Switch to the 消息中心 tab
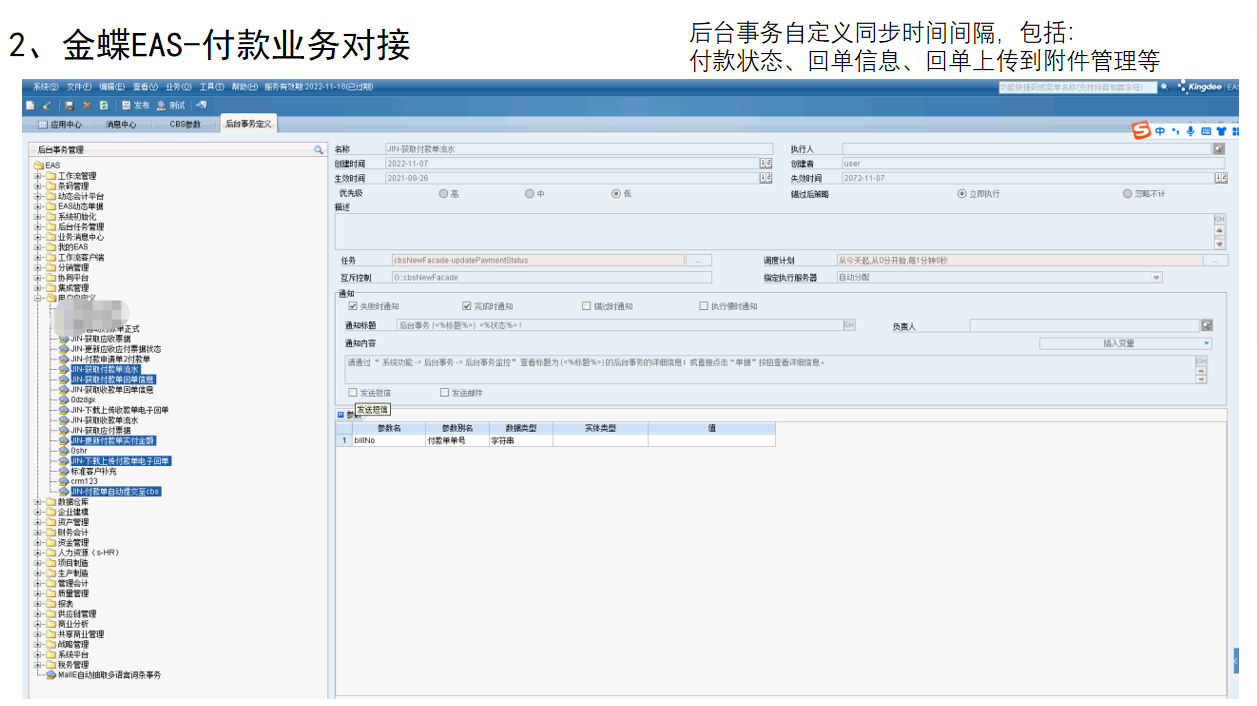This screenshot has width=1258, height=706. (x=120, y=125)
